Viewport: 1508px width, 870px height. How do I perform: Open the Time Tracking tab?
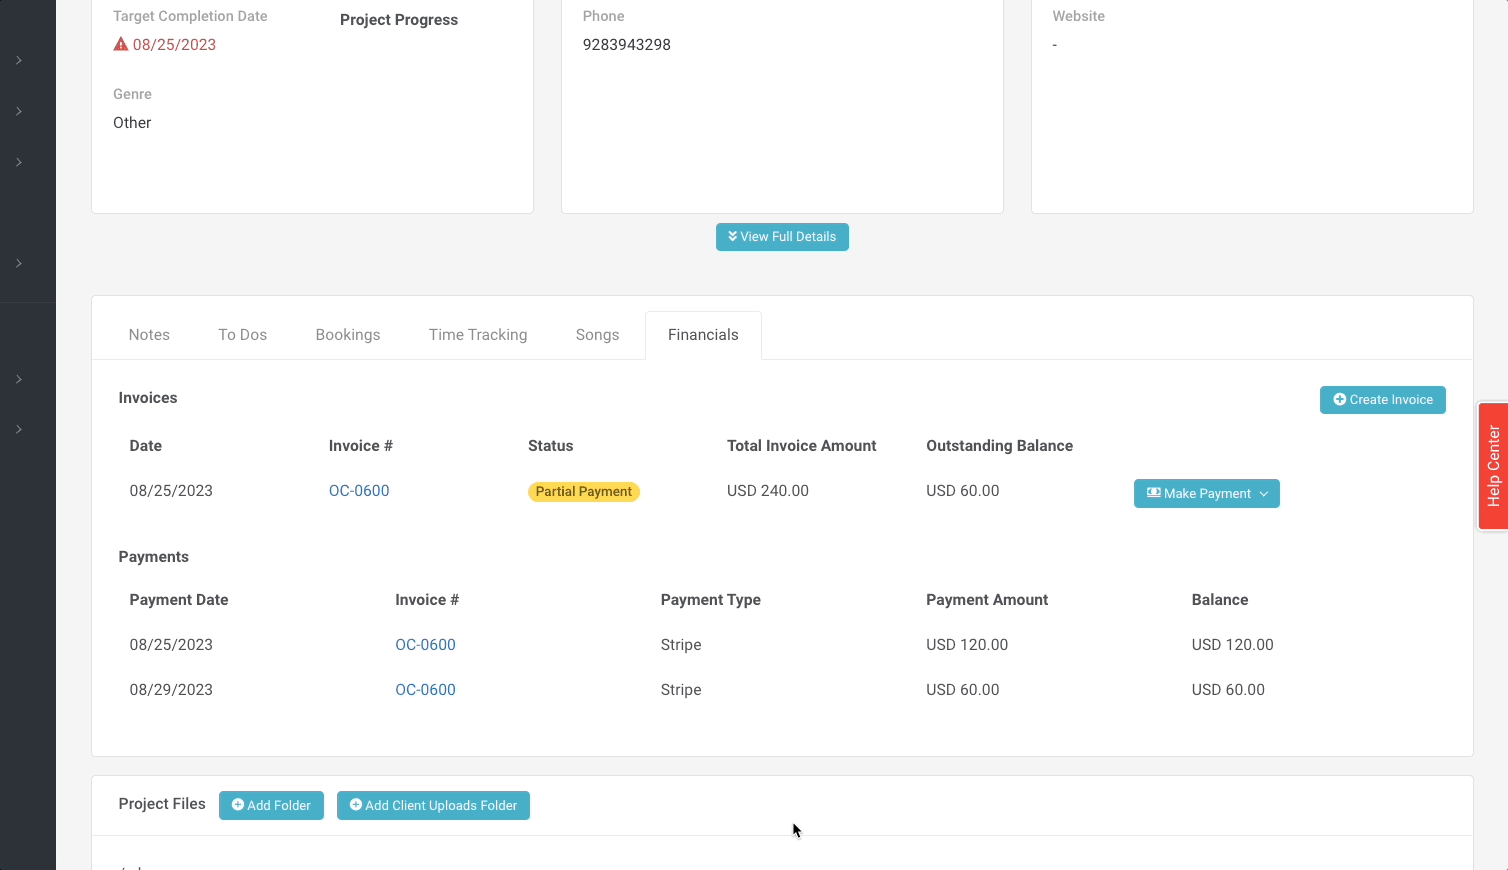pos(477,334)
